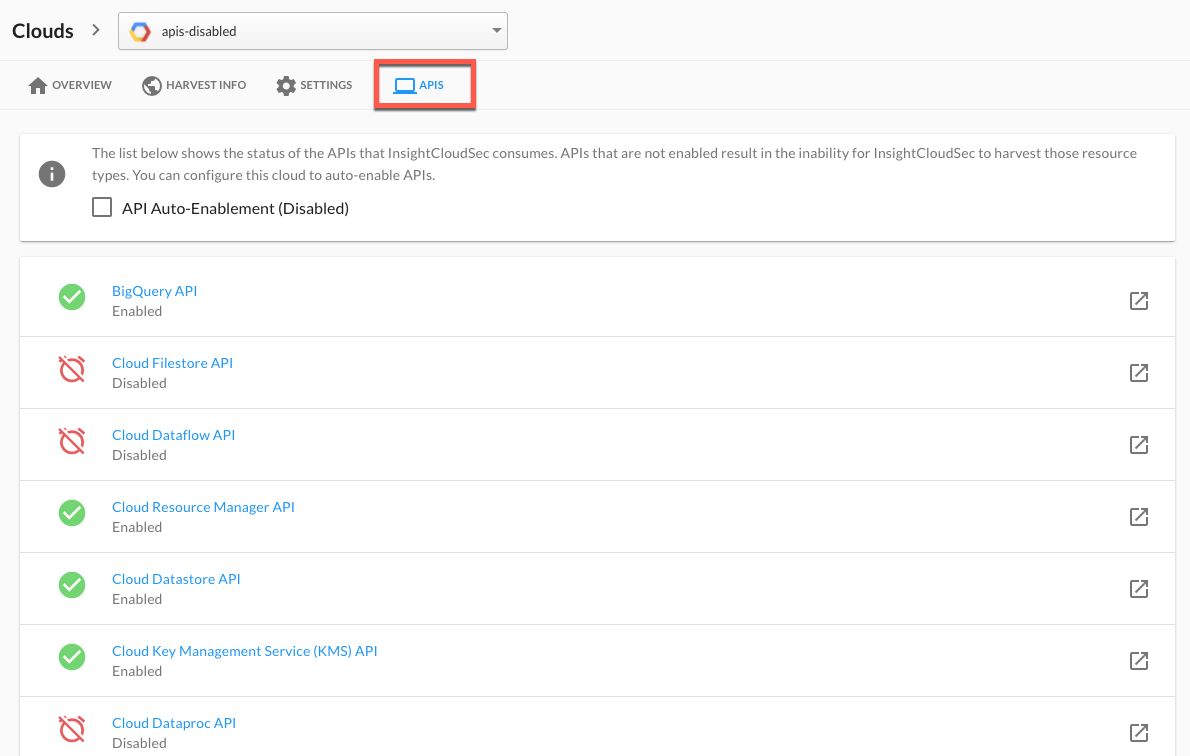Screen dimensions: 1190x756
Task: Open the Cloud Filestore API link
Action: pos(172,363)
